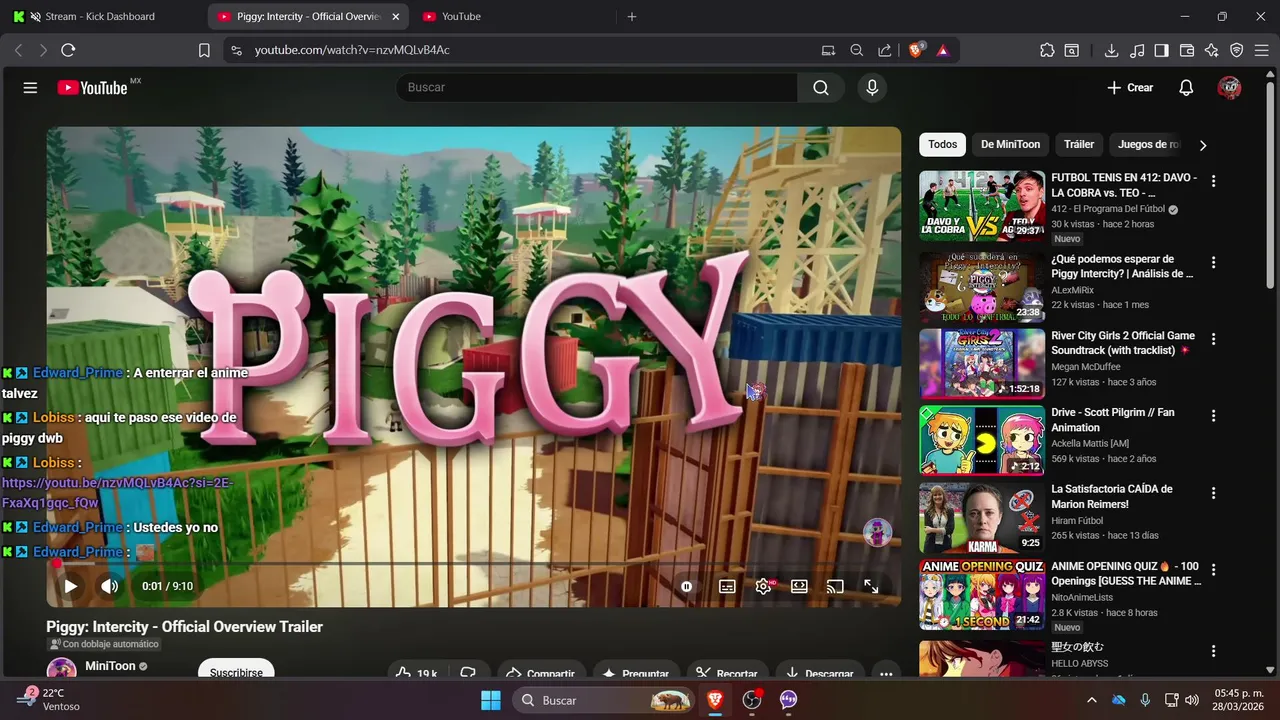Image resolution: width=1280 pixels, height=720 pixels.
Task: Reload the page
Action: point(68,50)
